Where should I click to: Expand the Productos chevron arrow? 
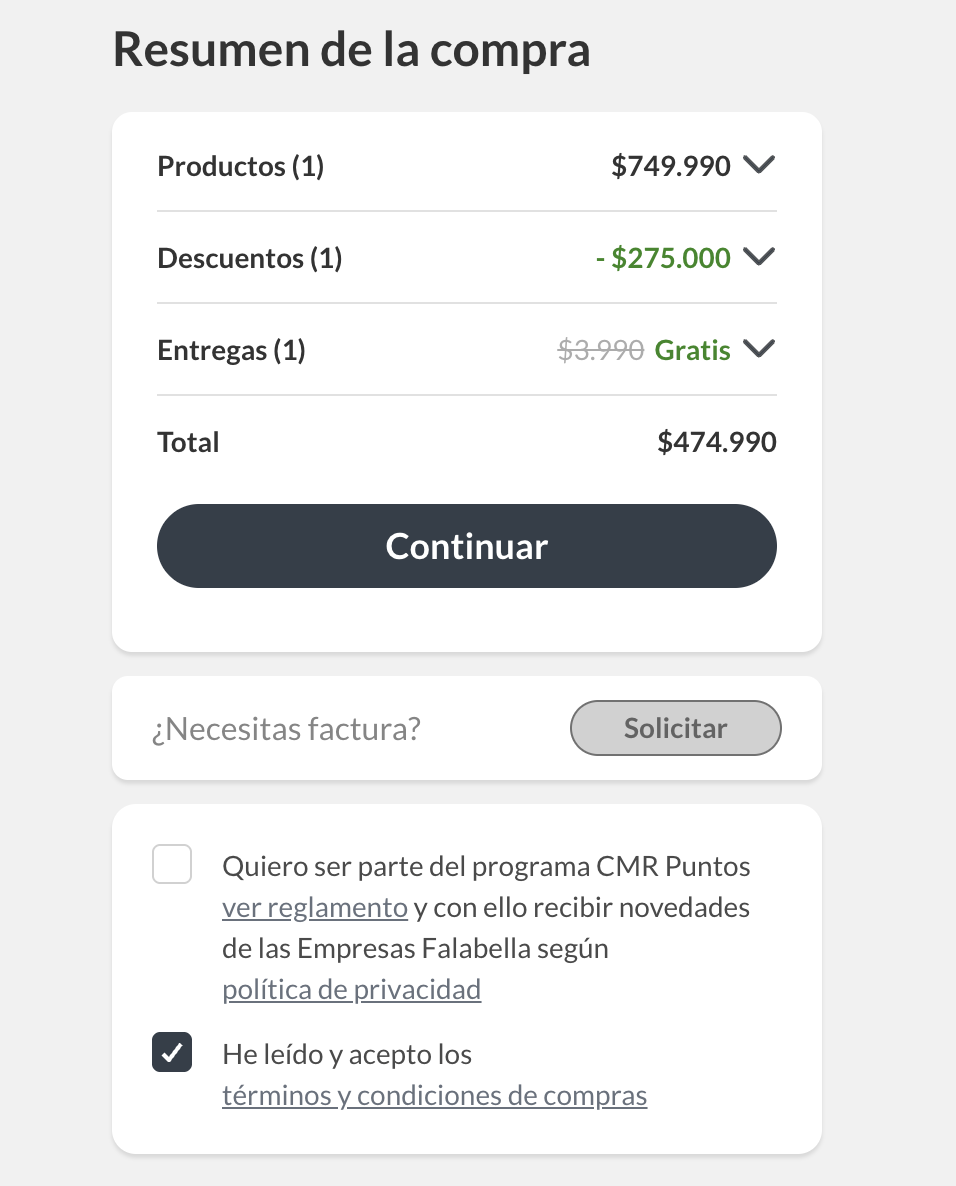(x=759, y=165)
